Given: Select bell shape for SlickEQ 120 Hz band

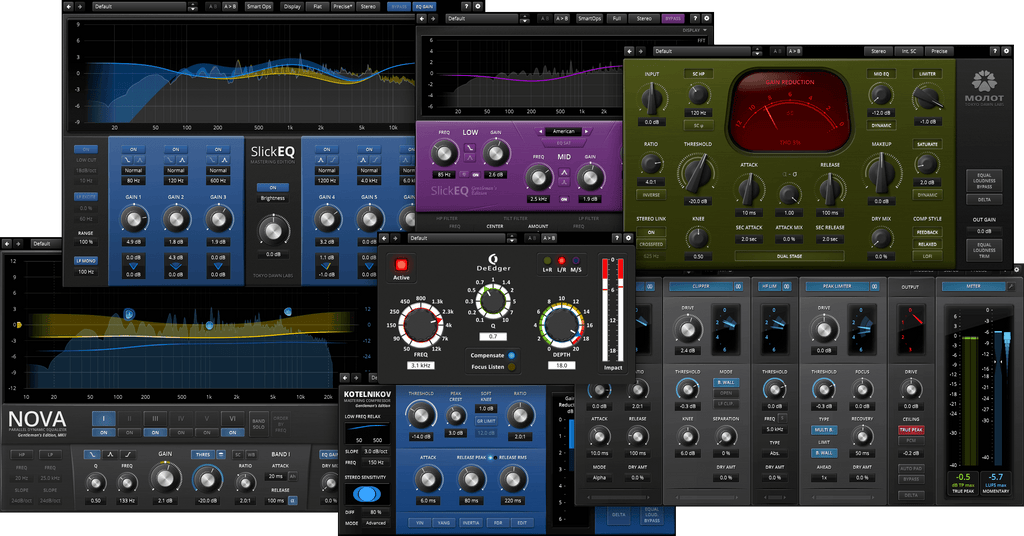Looking at the screenshot, I should pos(182,159).
